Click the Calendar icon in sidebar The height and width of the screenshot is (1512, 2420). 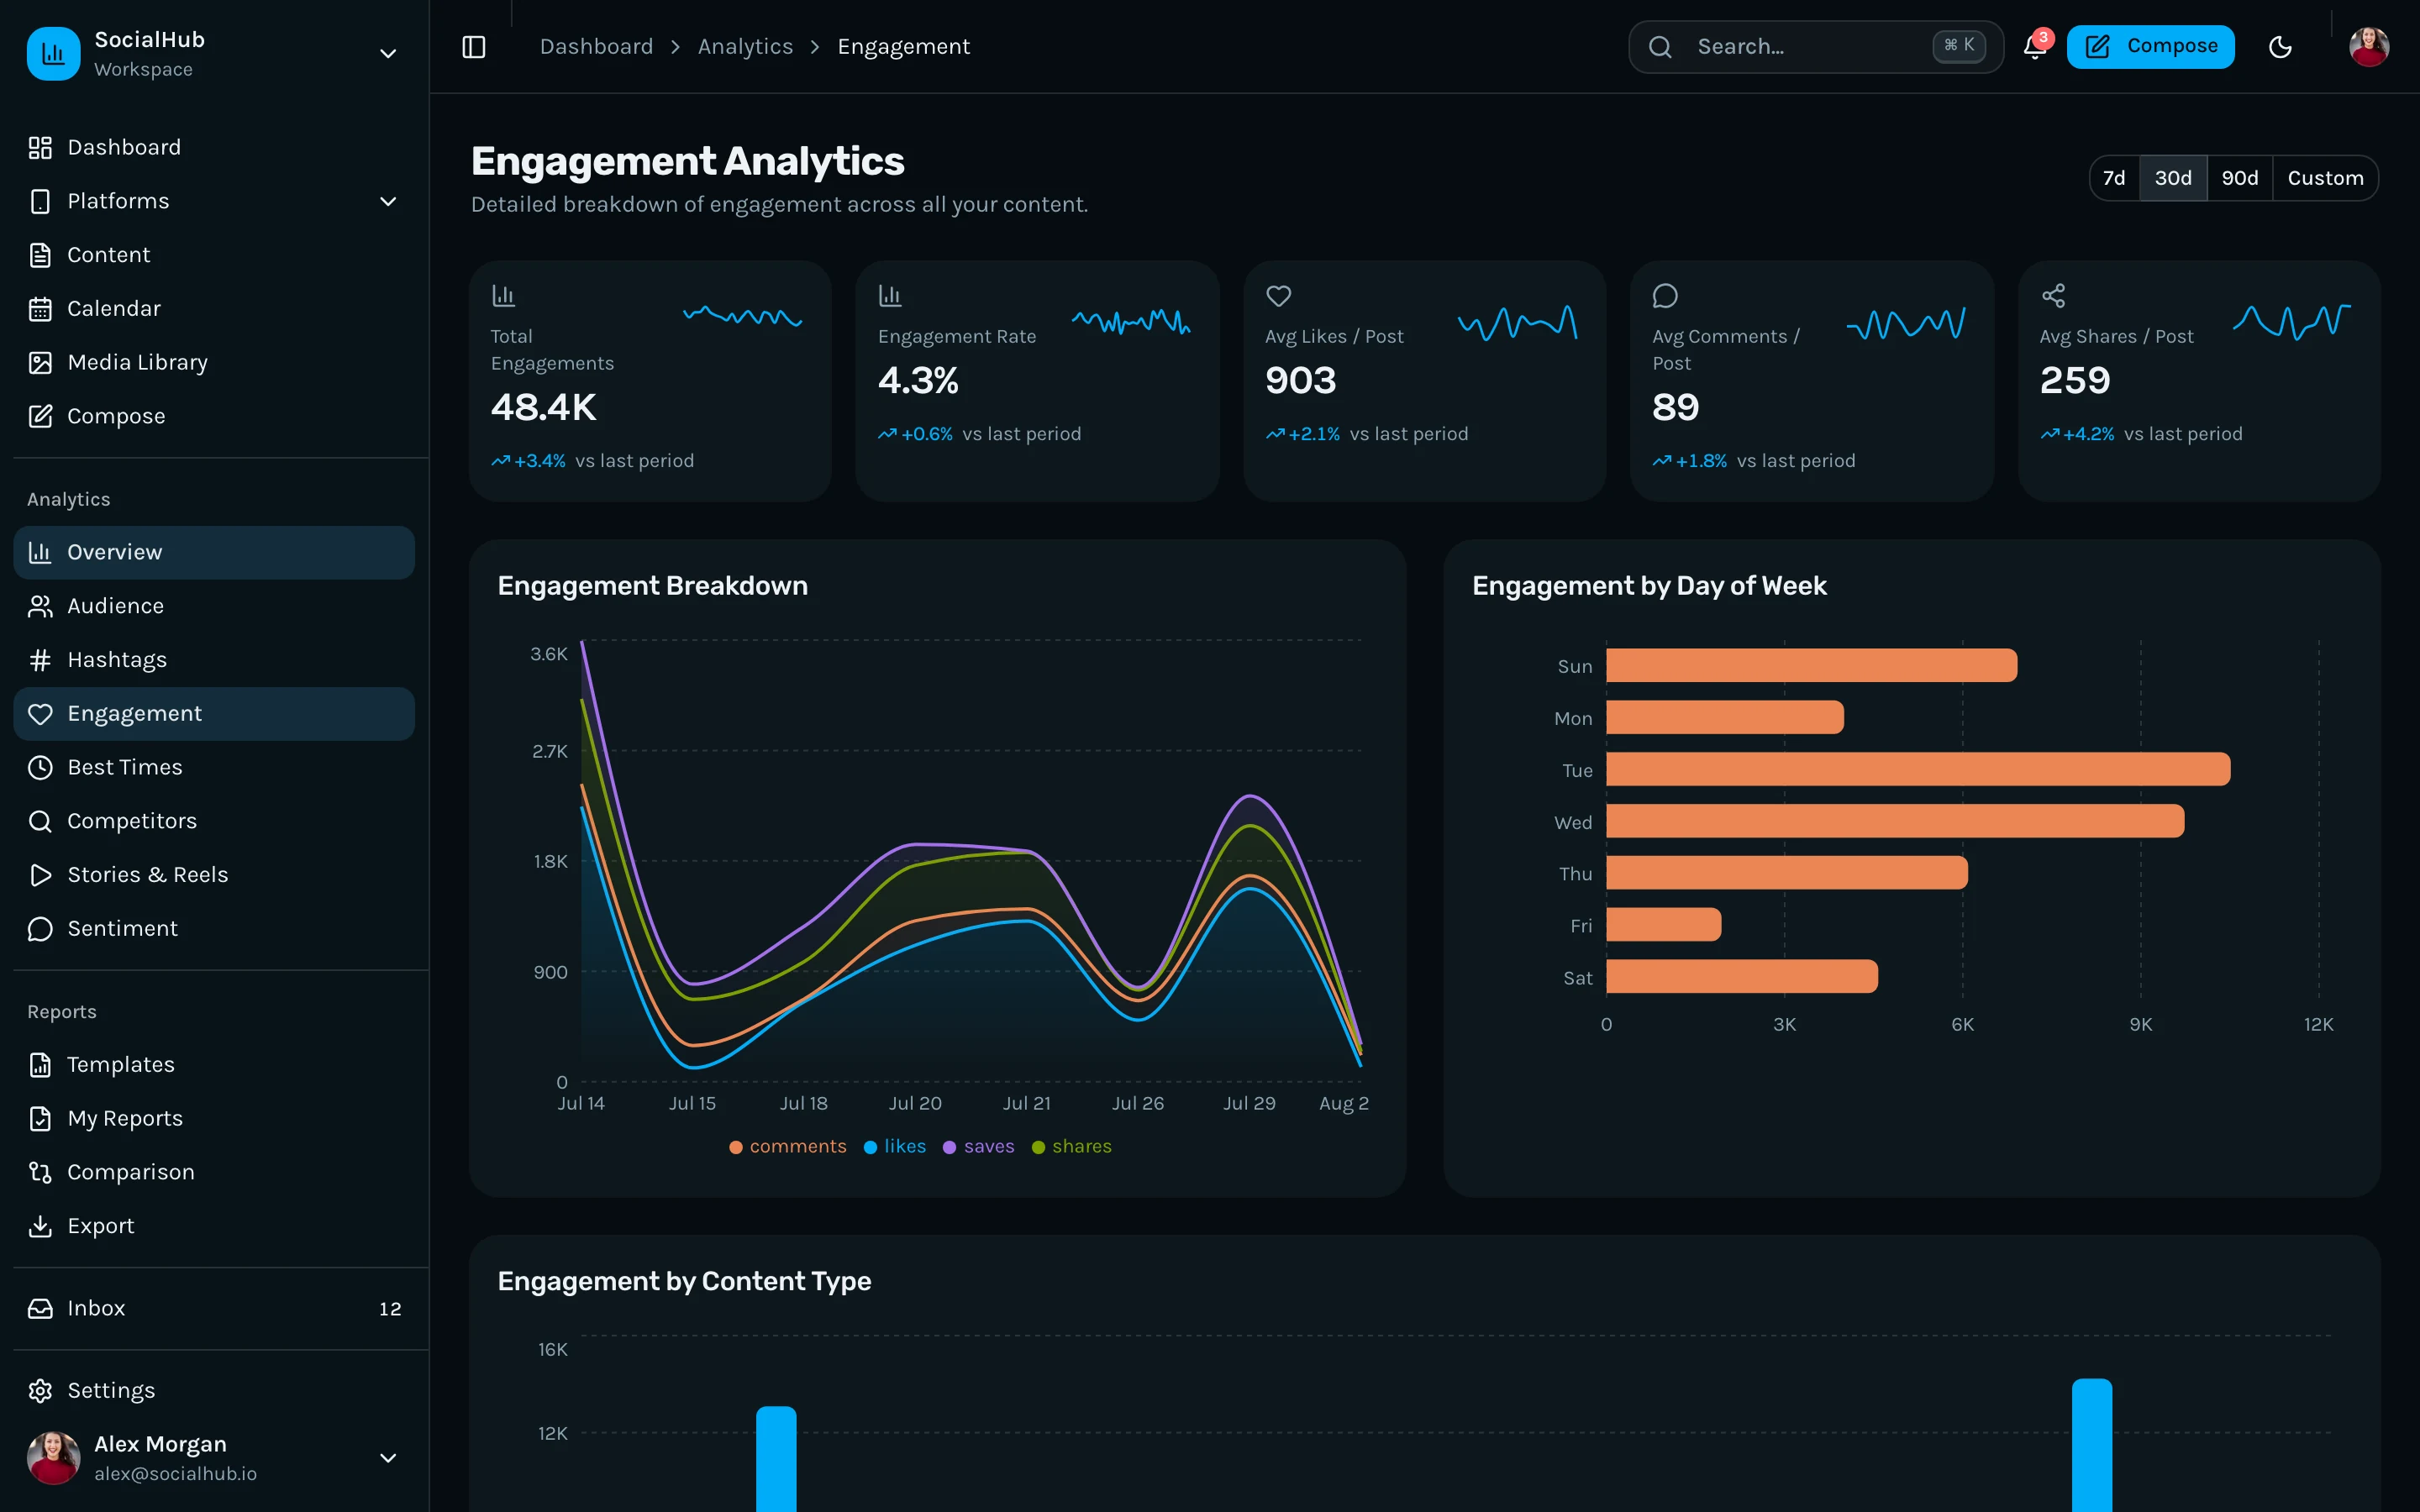click(40, 309)
